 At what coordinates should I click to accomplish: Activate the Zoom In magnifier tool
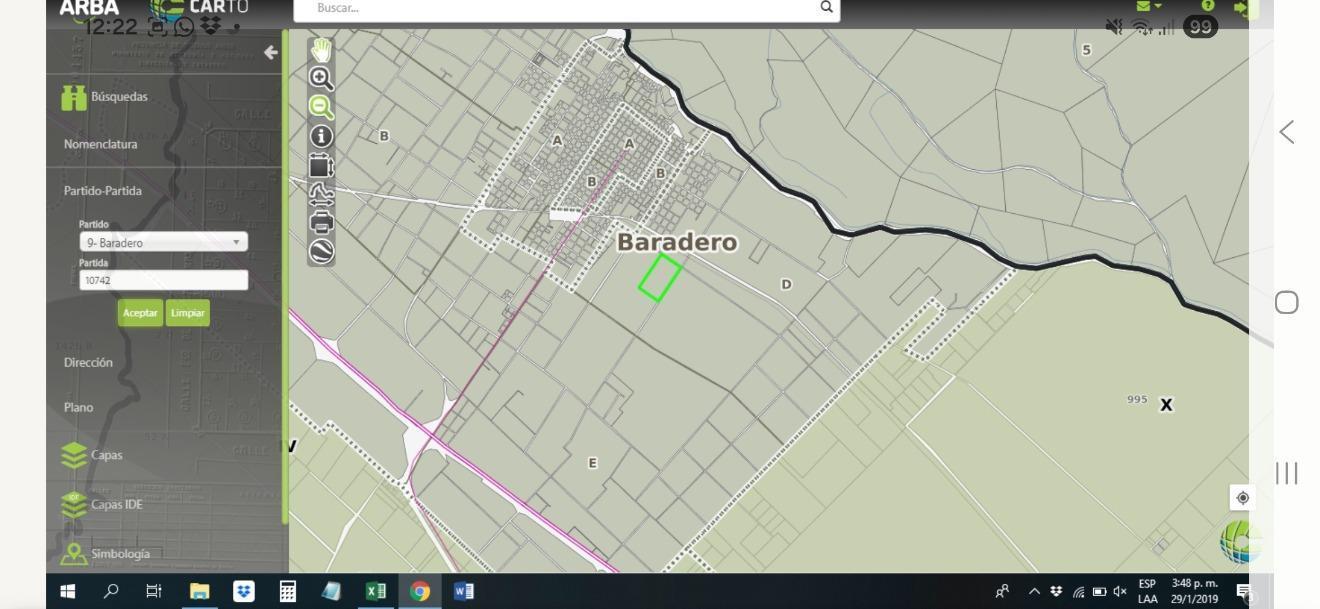point(321,79)
